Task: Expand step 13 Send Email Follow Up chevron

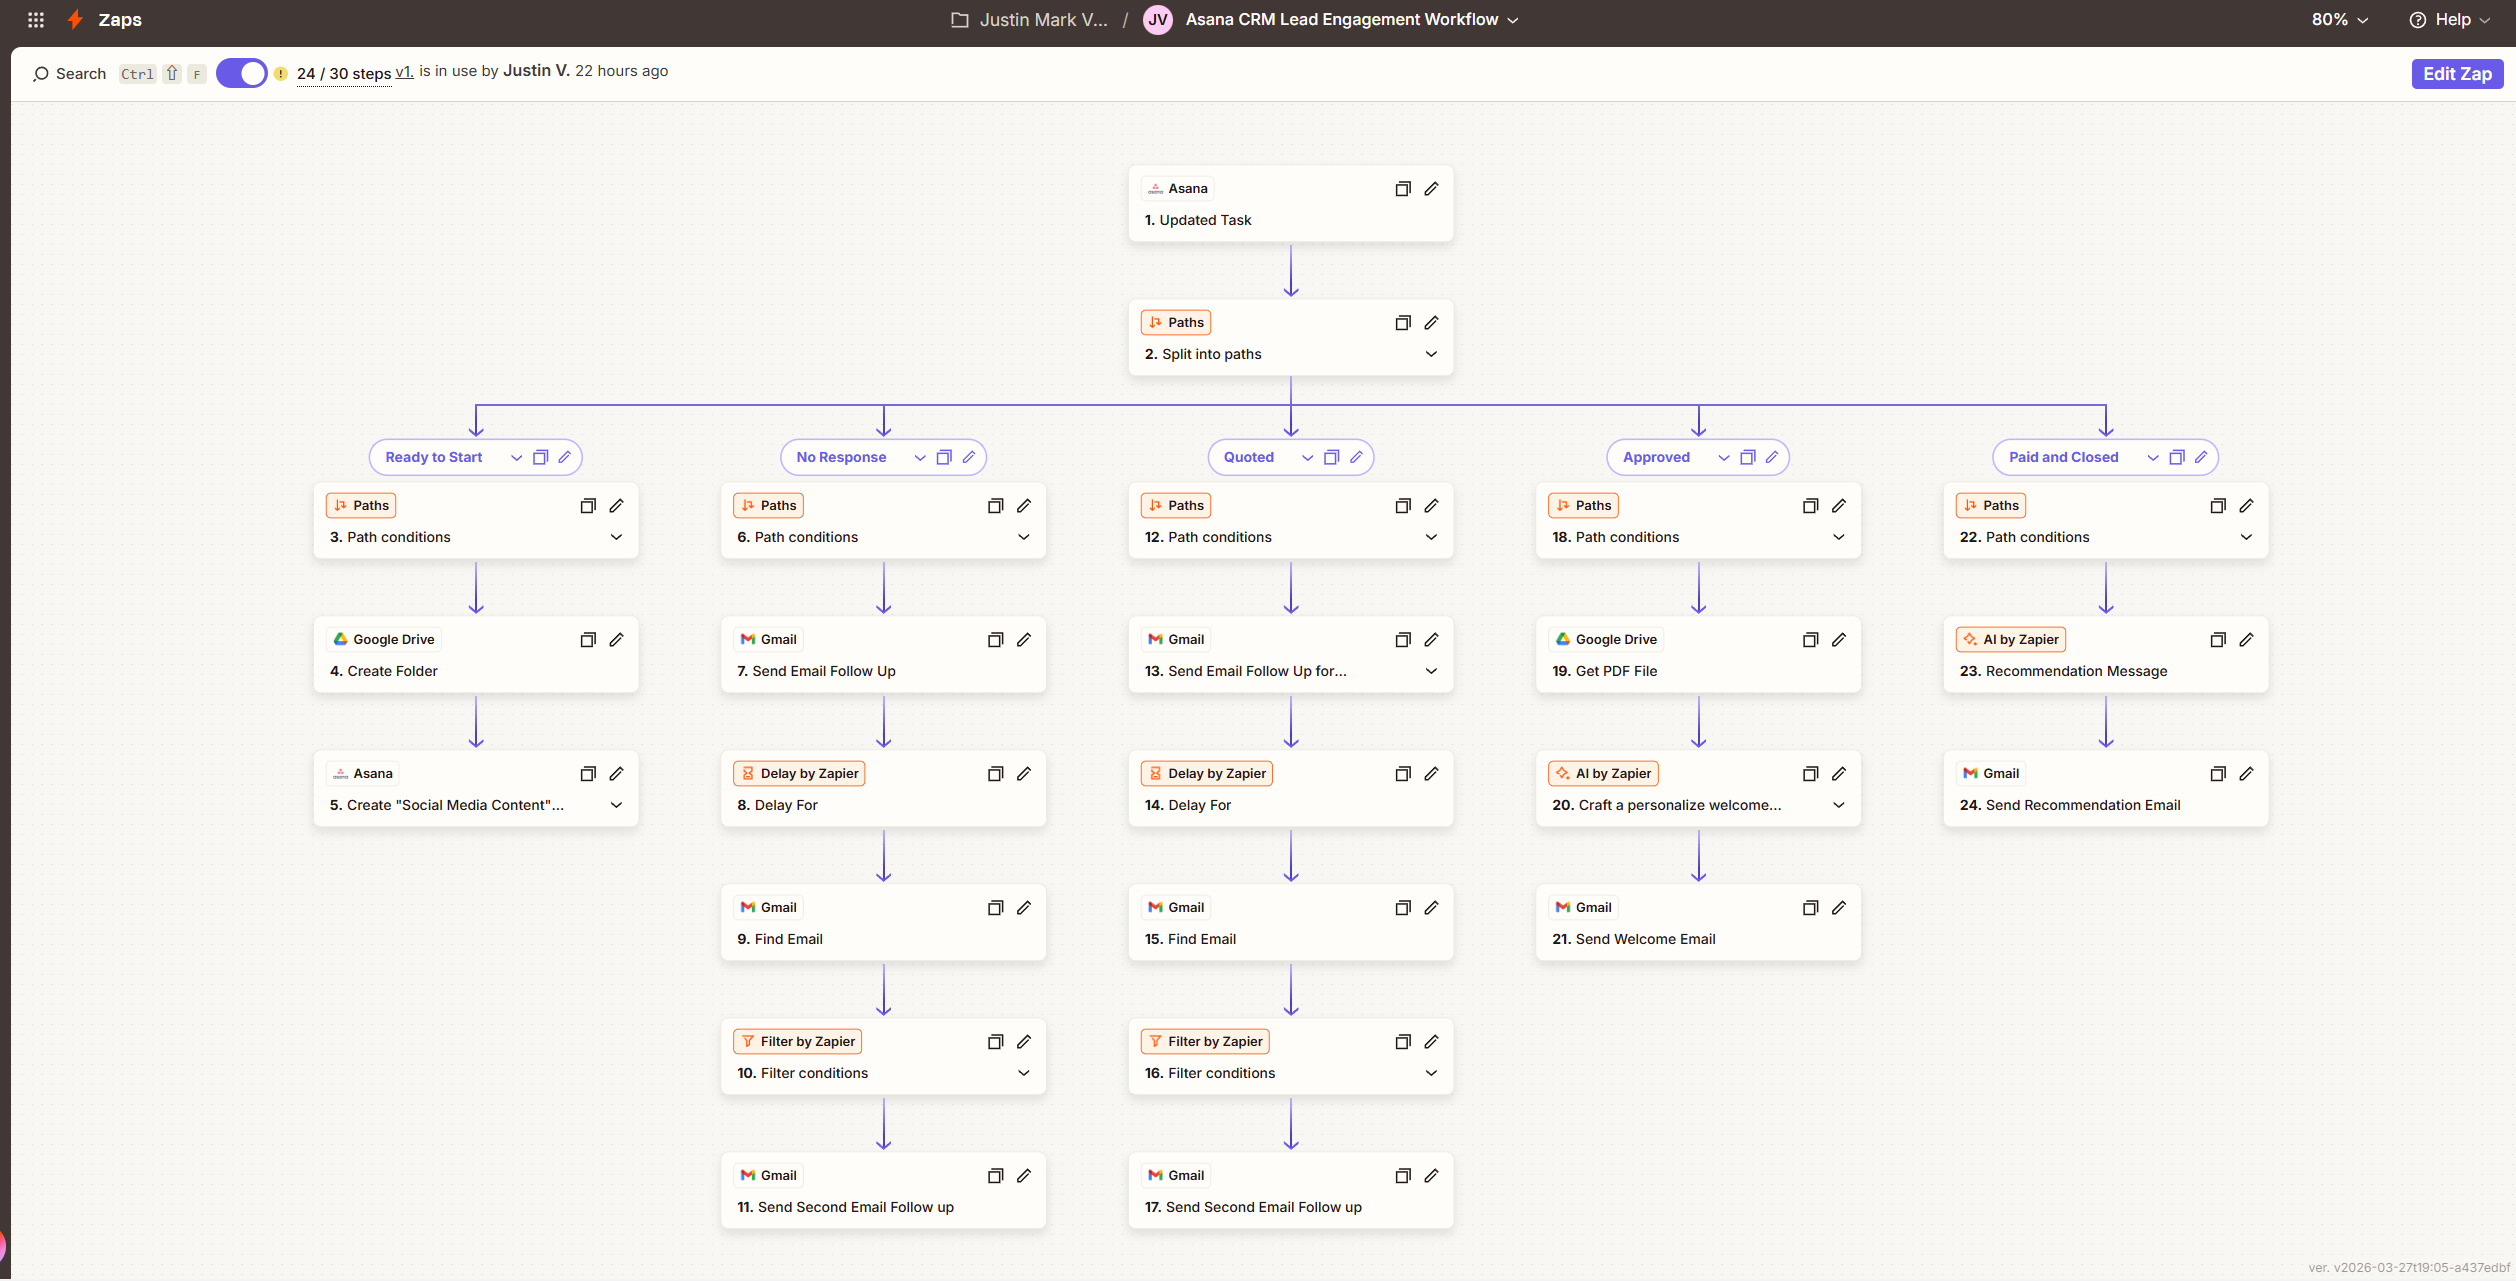Action: tap(1431, 671)
